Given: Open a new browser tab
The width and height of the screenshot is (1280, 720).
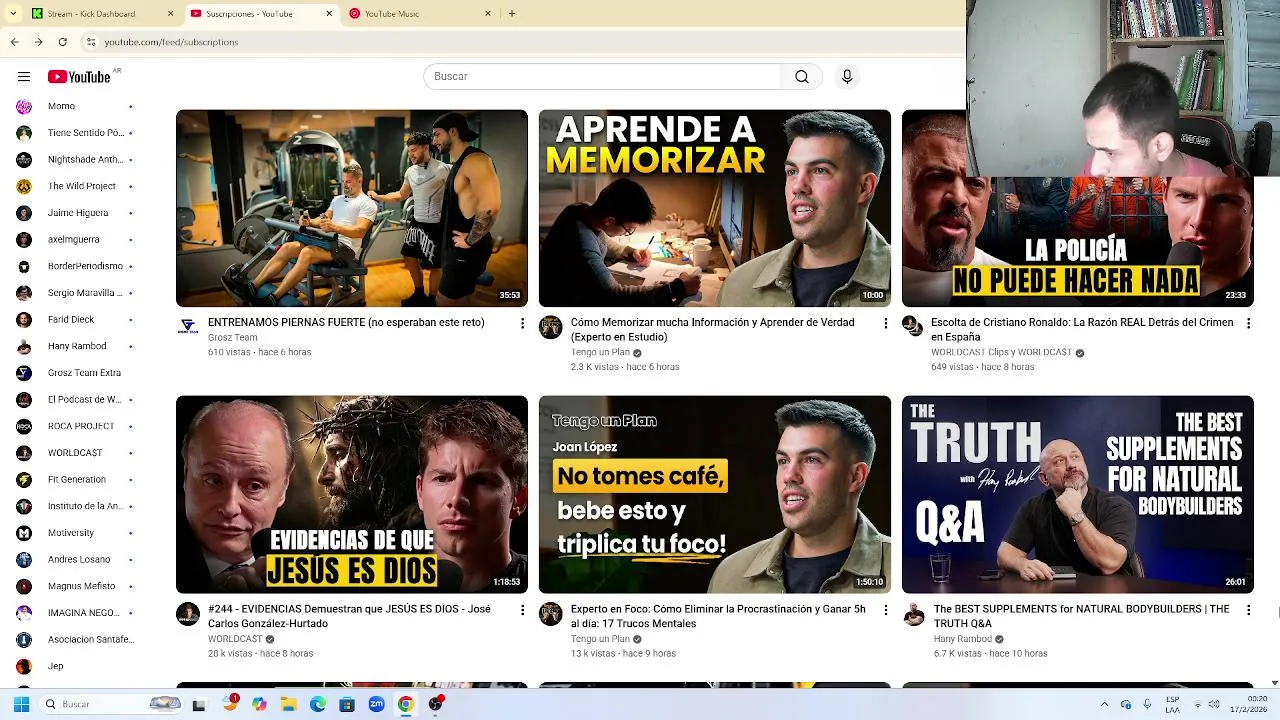Looking at the screenshot, I should (x=512, y=14).
